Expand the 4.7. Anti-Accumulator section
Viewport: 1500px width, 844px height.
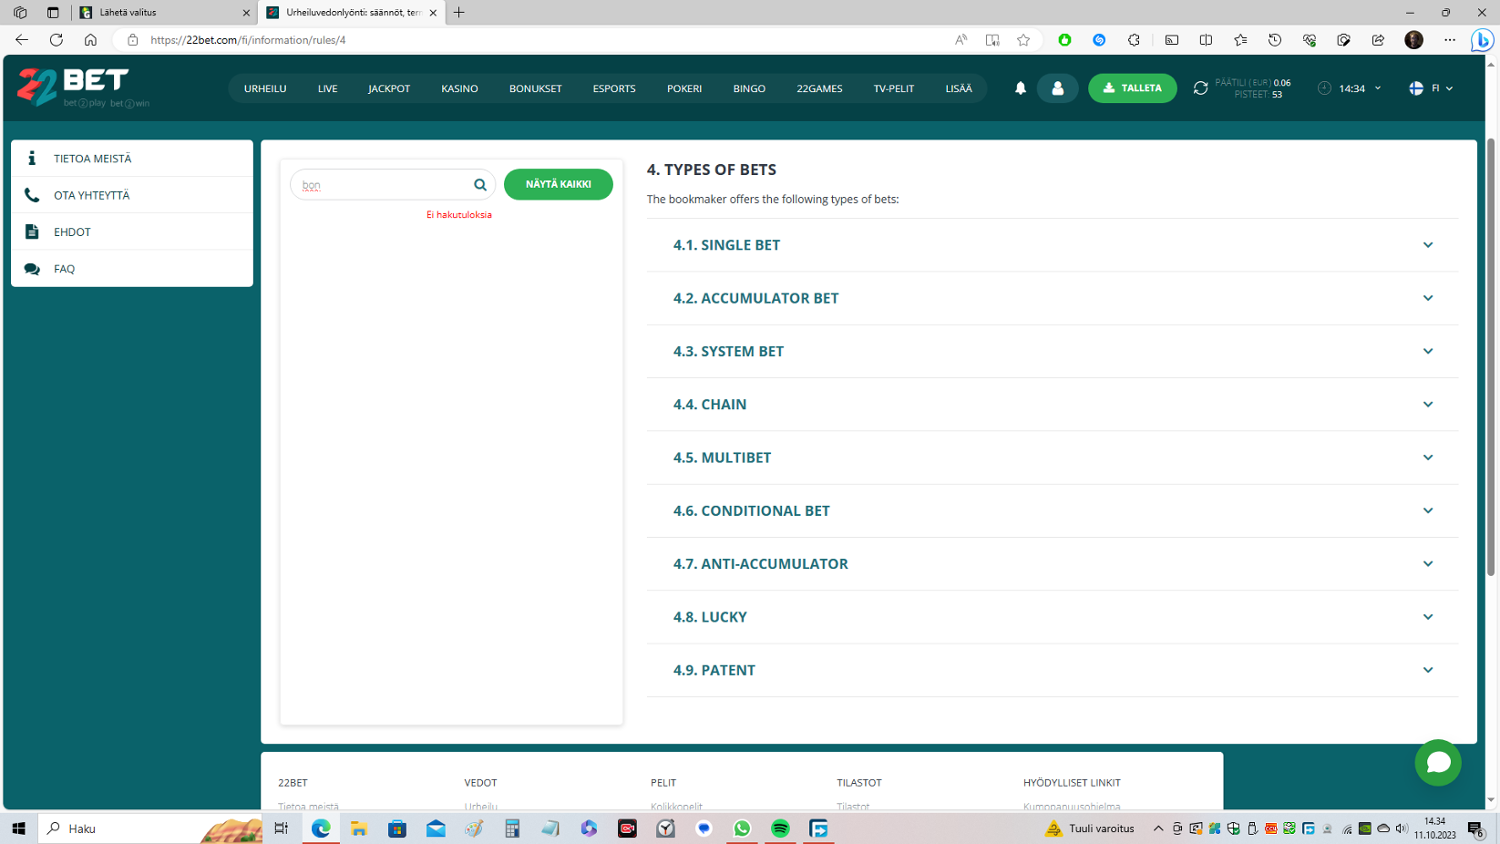click(x=1052, y=564)
